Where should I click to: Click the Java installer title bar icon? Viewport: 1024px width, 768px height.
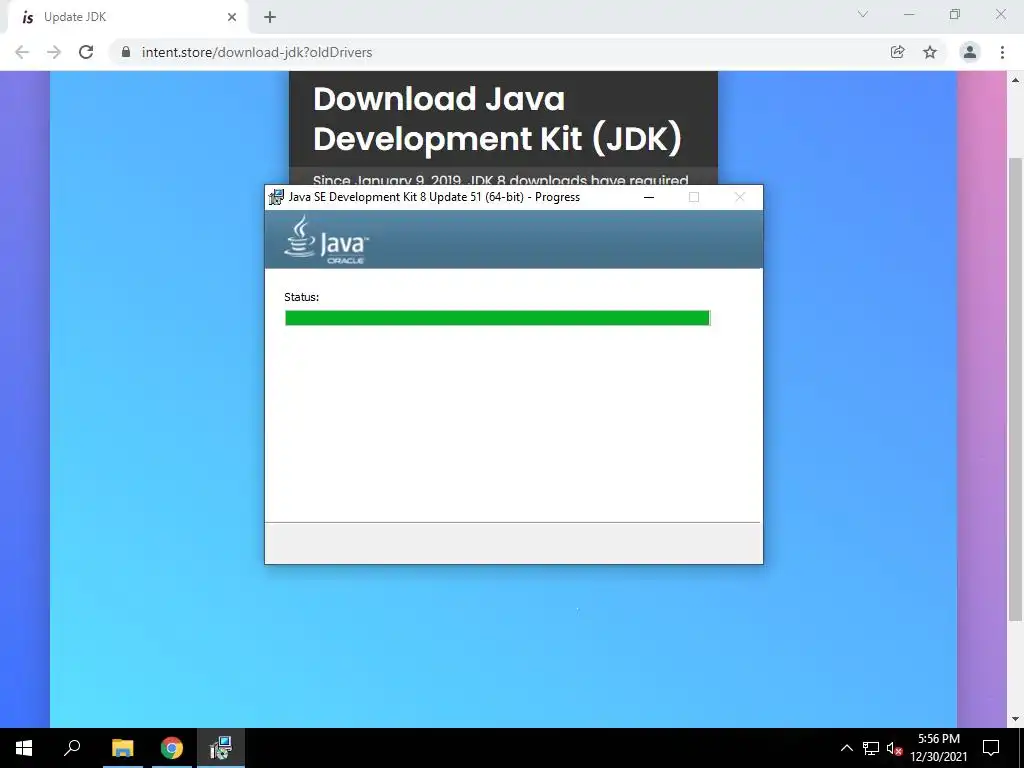(x=276, y=197)
